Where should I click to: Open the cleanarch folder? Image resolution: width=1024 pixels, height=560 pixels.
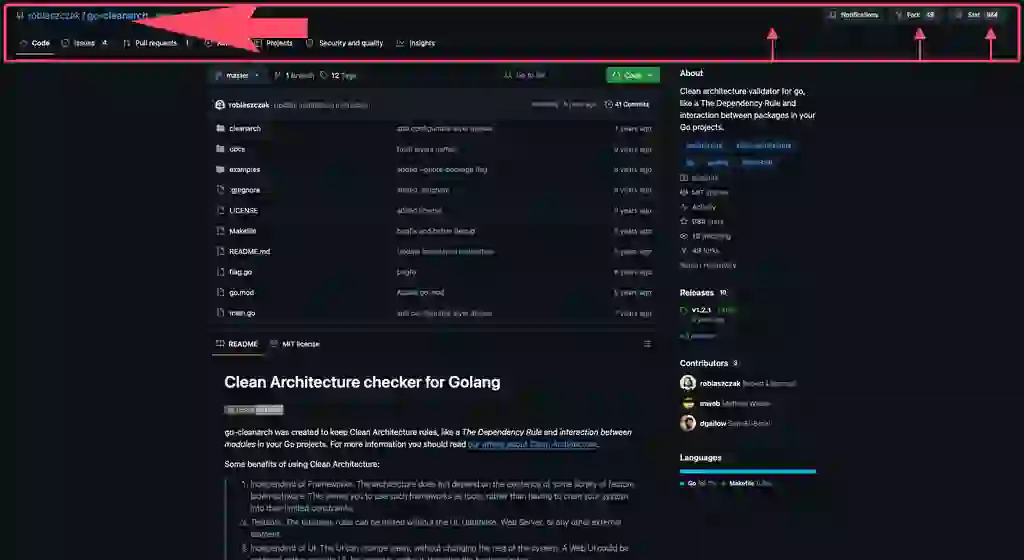pyautogui.click(x=245, y=129)
